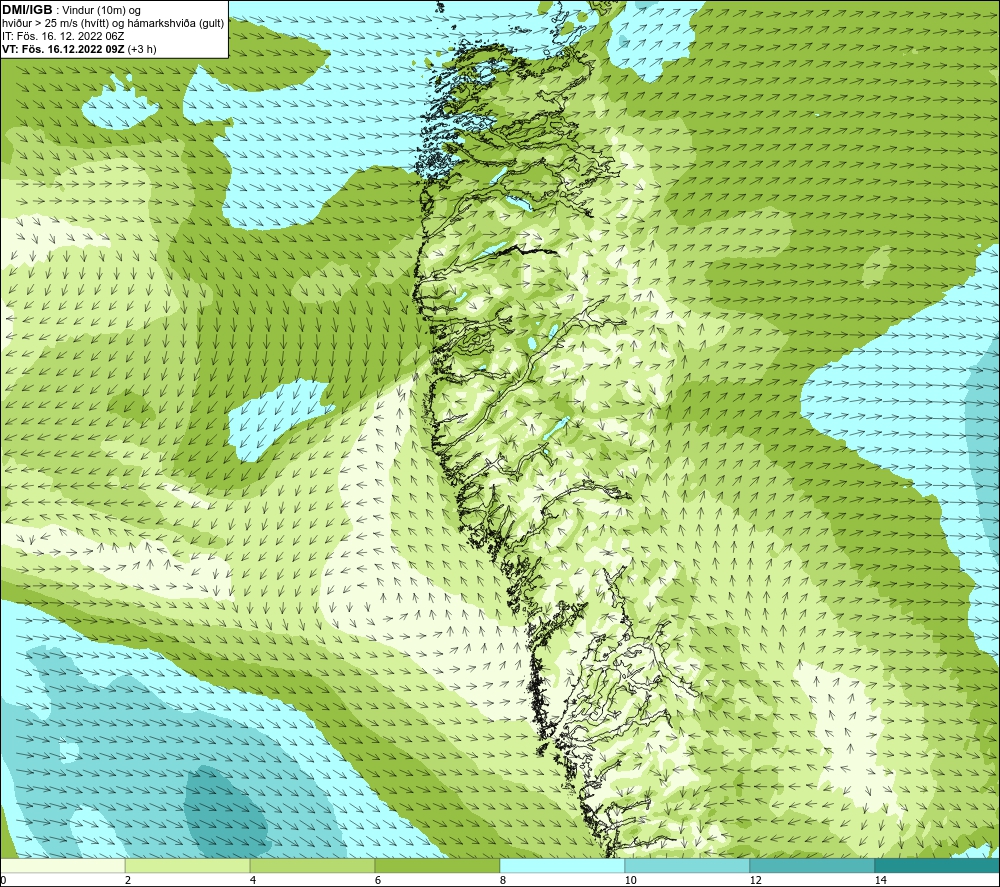Click the "VT: Fös. 16.12.2022 09Z (+3 h)" line
1000x887 pixels.
point(79,49)
